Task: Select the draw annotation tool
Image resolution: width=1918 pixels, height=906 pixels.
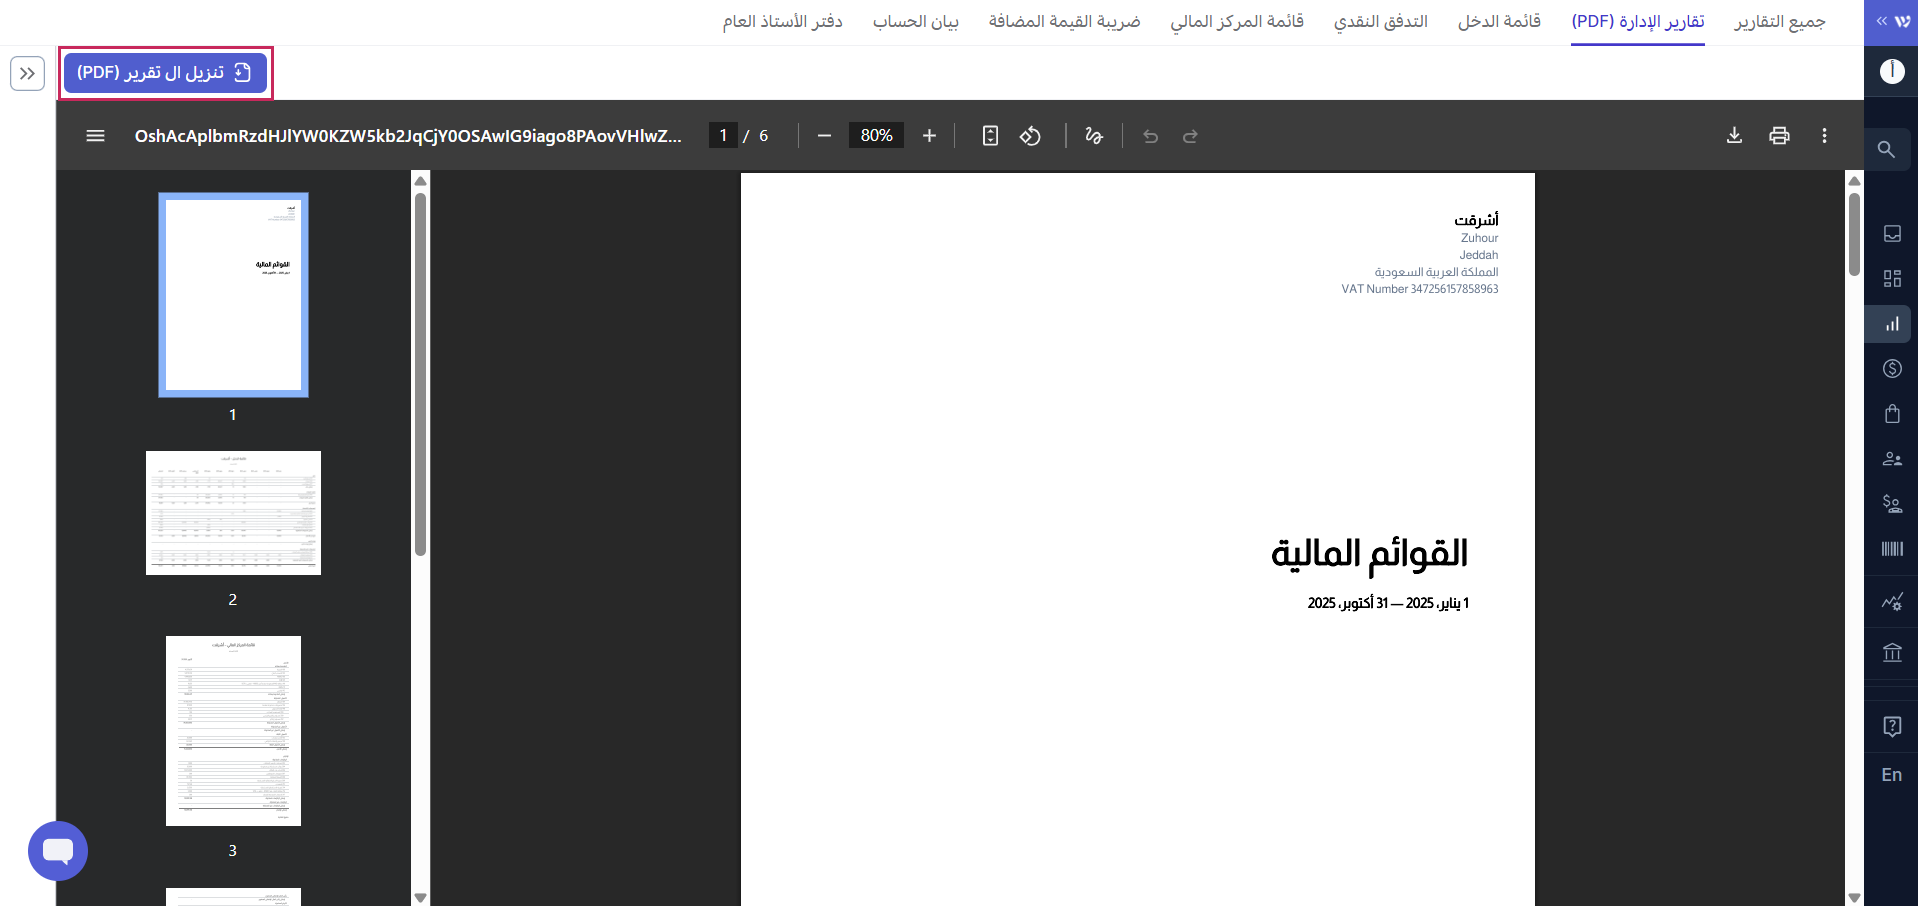Action: point(1094,136)
